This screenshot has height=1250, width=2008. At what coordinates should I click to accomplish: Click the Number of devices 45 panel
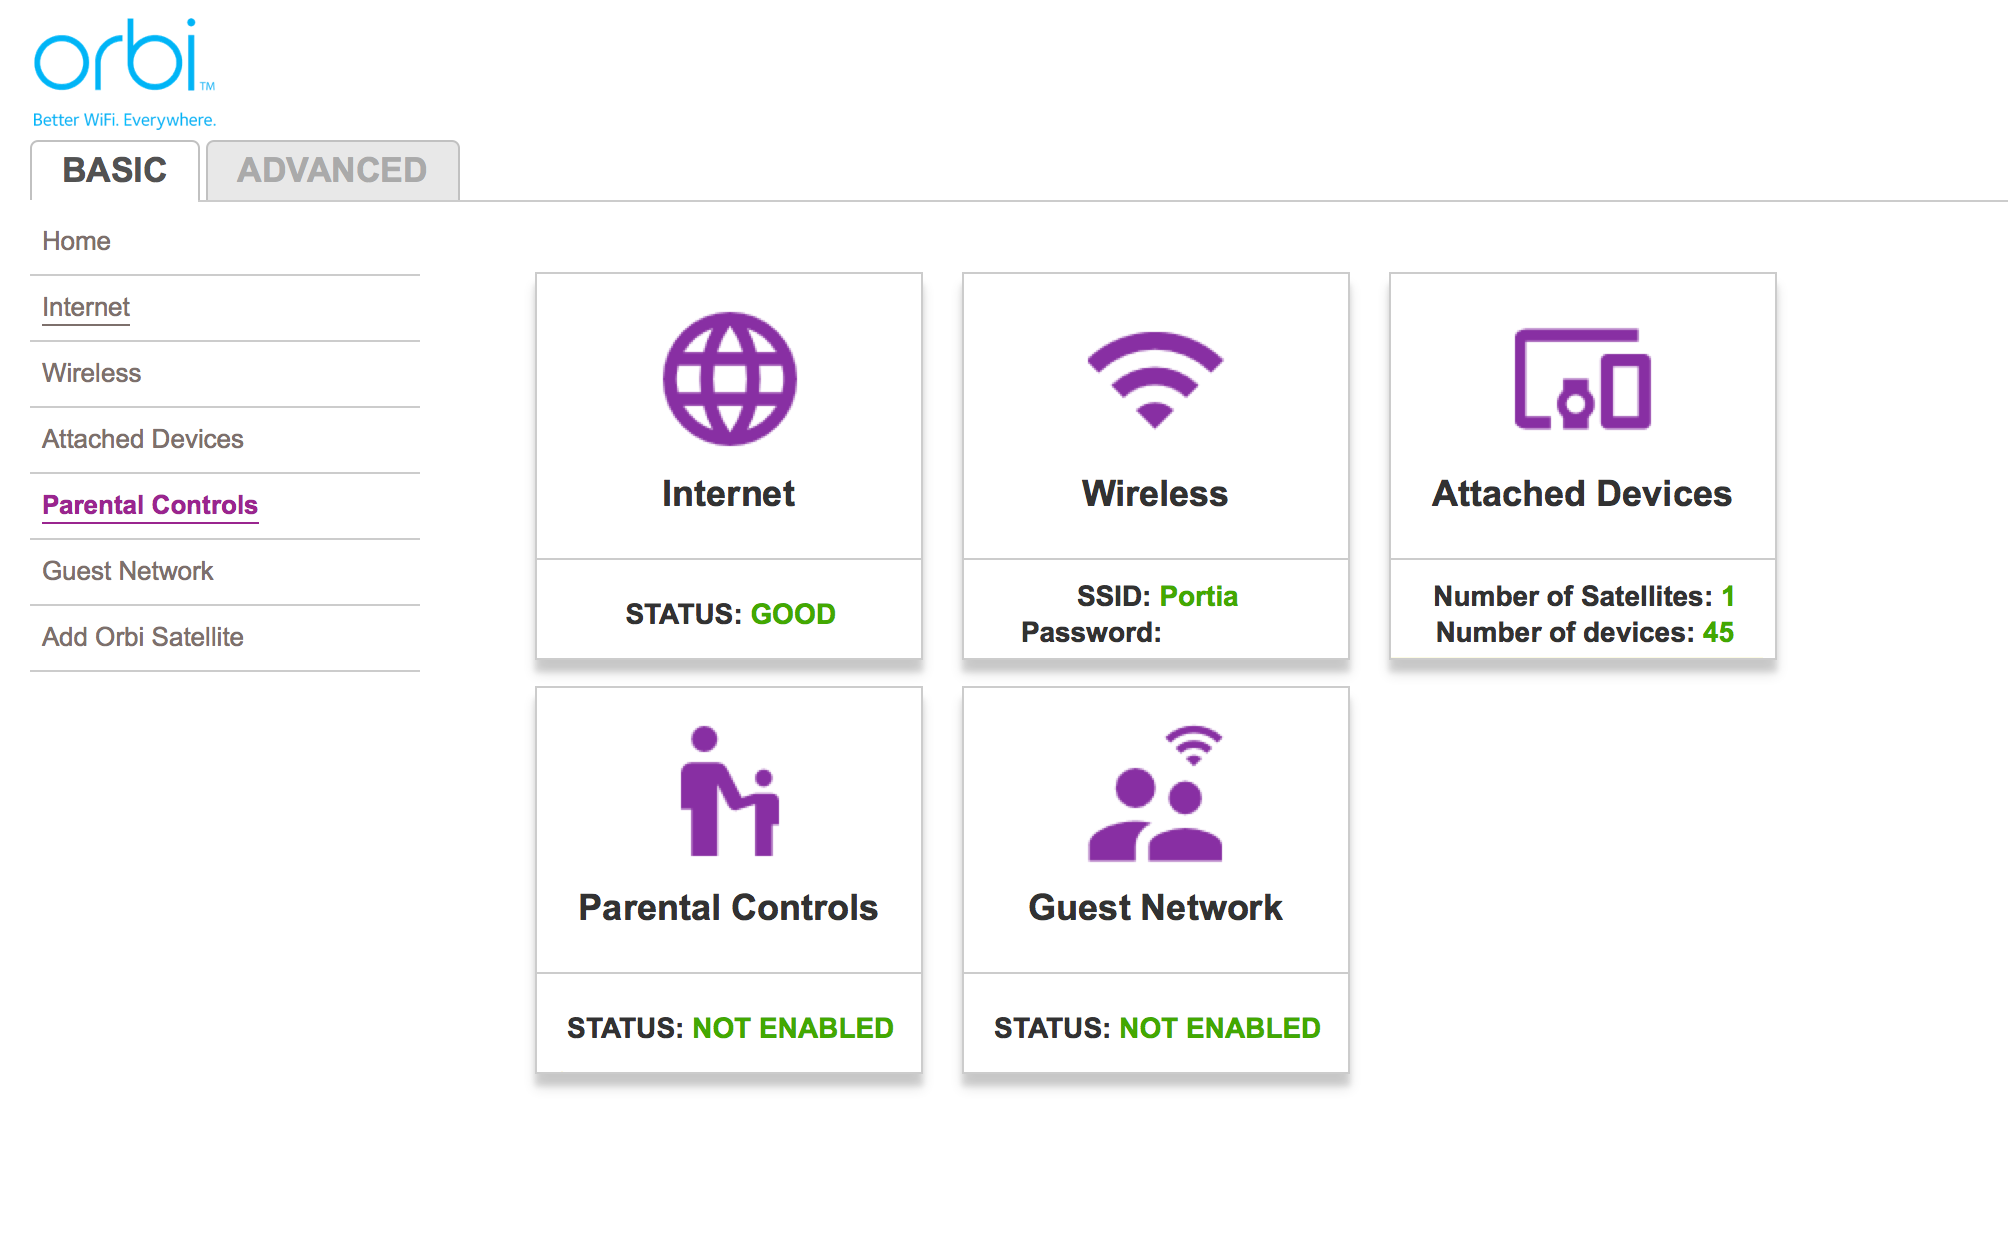point(1582,631)
